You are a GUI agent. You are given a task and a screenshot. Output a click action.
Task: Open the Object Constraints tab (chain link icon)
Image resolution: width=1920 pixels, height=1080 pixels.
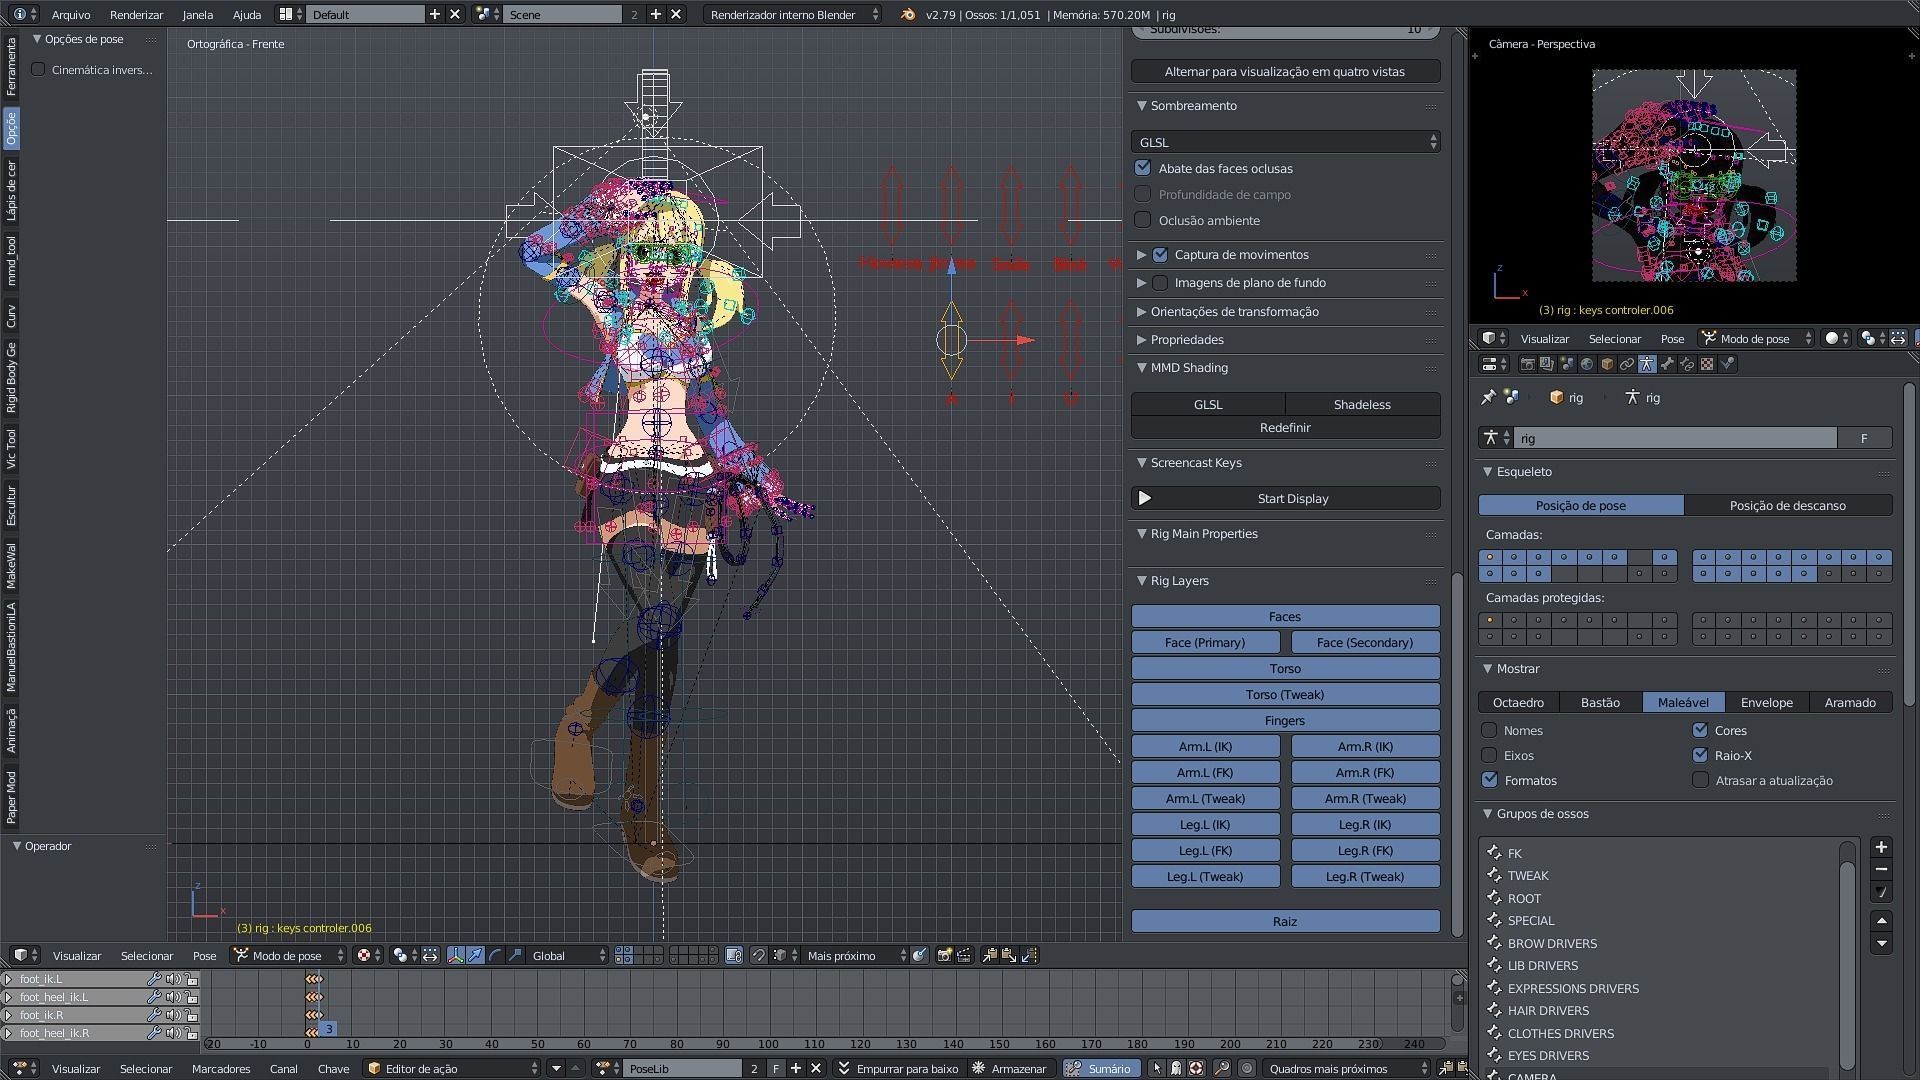click(x=1627, y=364)
